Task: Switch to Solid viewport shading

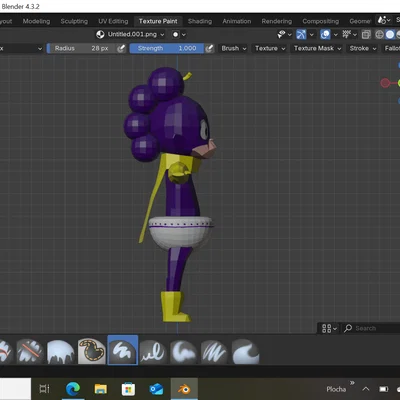Action: point(390,34)
